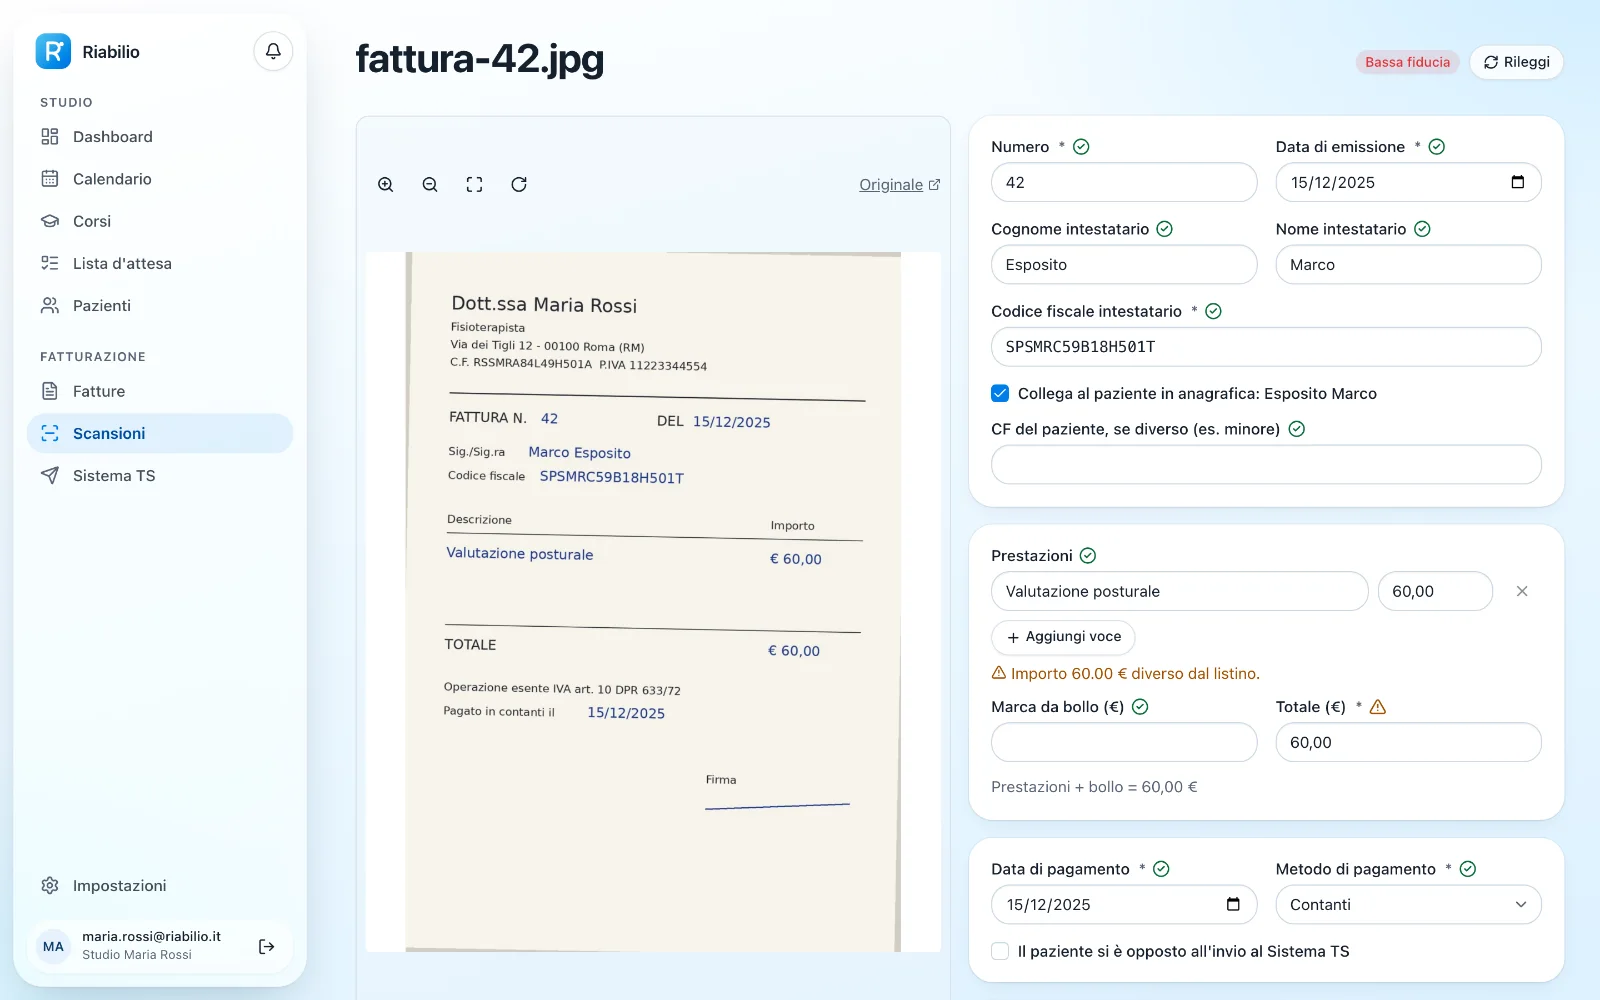Open the date picker on Data di pagamento

pyautogui.click(x=1233, y=904)
